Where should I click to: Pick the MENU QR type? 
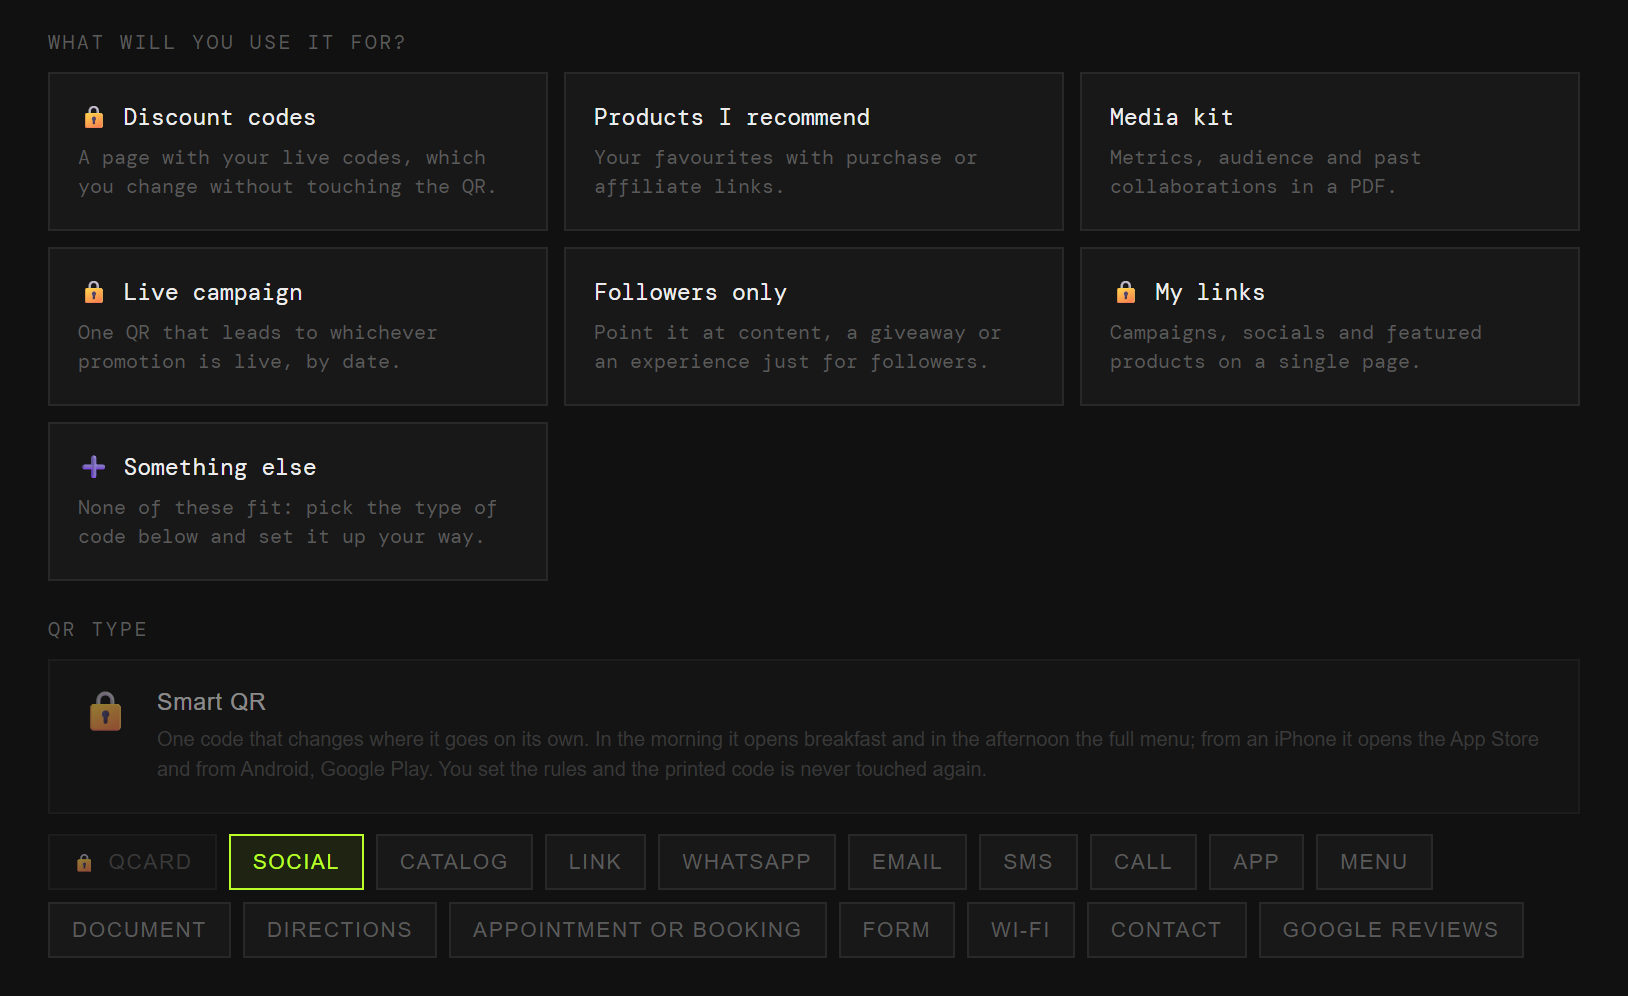pos(1374,862)
